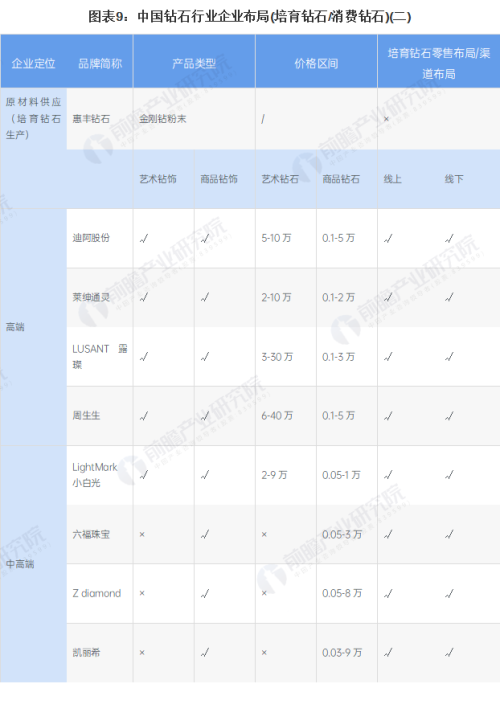
Task: Click the 企业定位 column header
Action: click(33, 63)
